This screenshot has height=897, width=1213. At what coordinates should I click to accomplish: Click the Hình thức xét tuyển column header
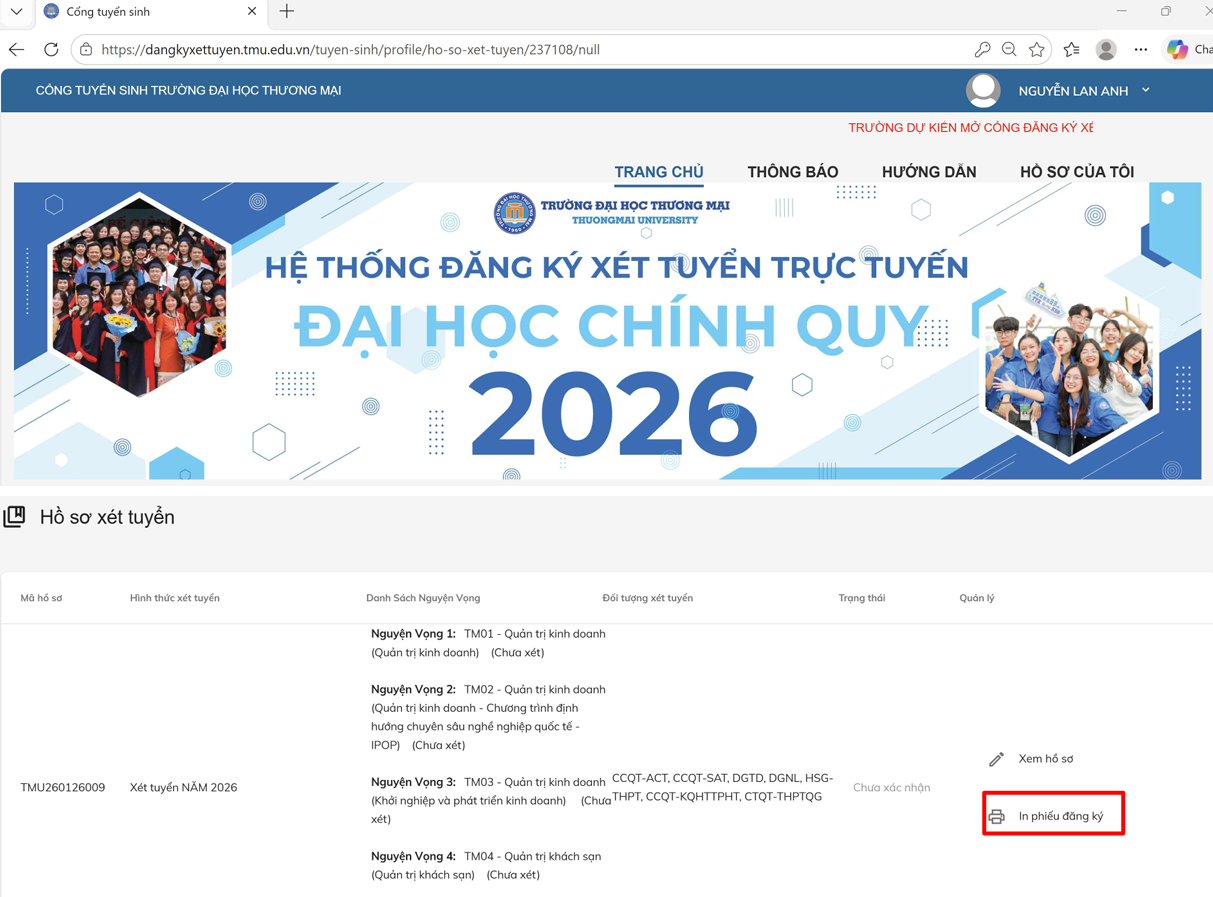point(175,598)
